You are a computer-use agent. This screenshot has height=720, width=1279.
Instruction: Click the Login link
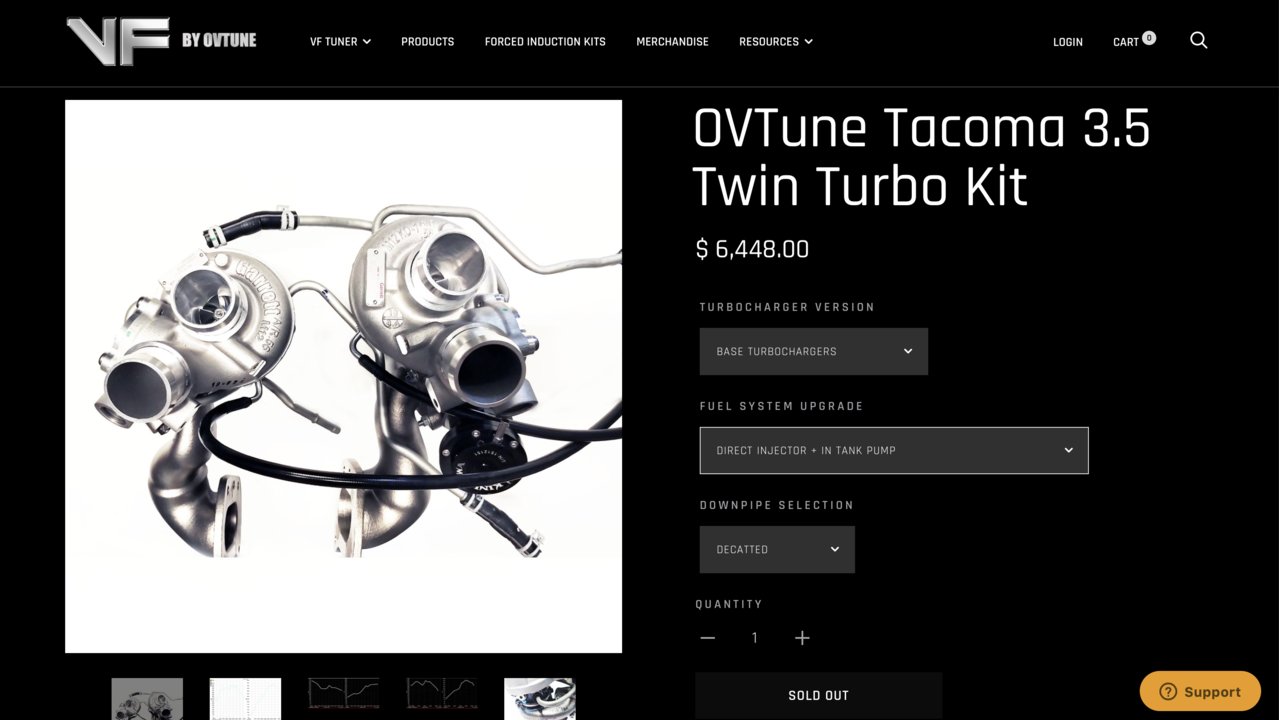pyautogui.click(x=1068, y=42)
